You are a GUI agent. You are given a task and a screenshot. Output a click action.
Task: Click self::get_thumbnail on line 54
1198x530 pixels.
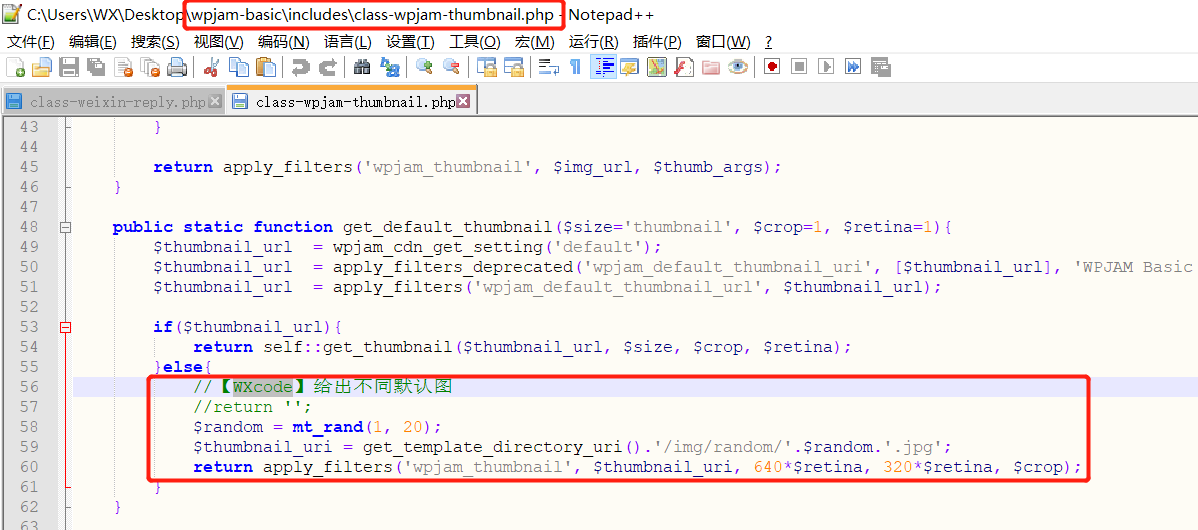point(358,347)
